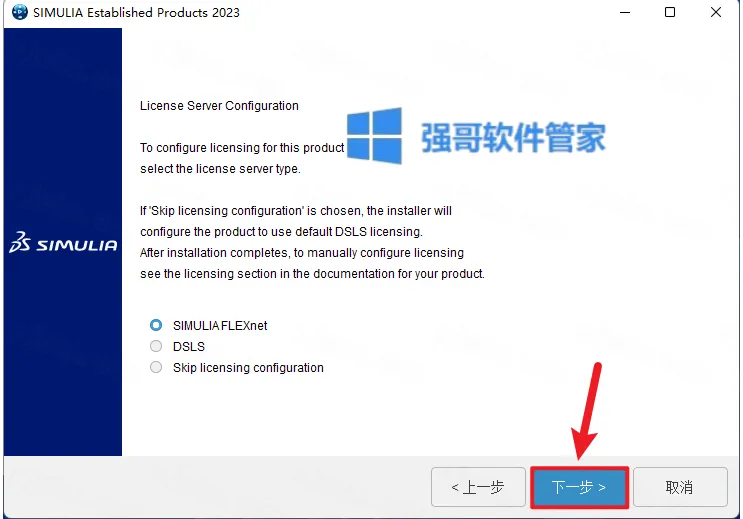Viewport: 743px width, 519px height.
Task: Click the License Server Configuration heading
Action: tap(219, 106)
